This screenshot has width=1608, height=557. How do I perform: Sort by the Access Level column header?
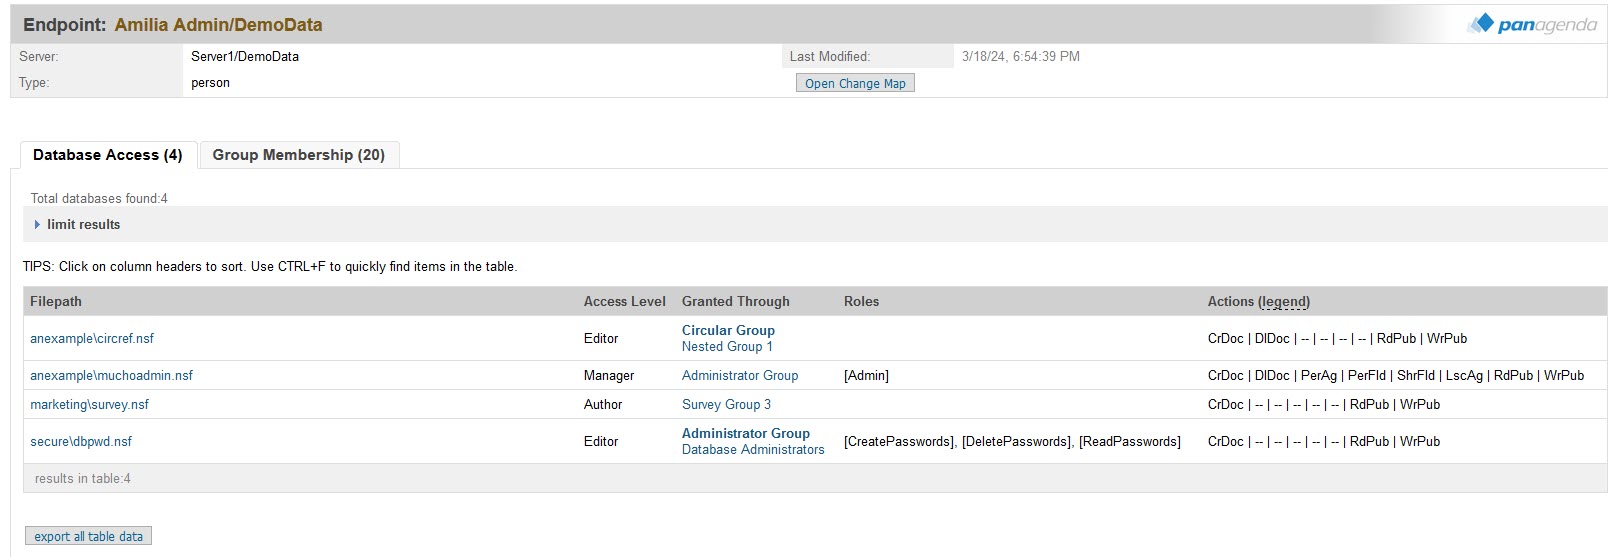(624, 301)
